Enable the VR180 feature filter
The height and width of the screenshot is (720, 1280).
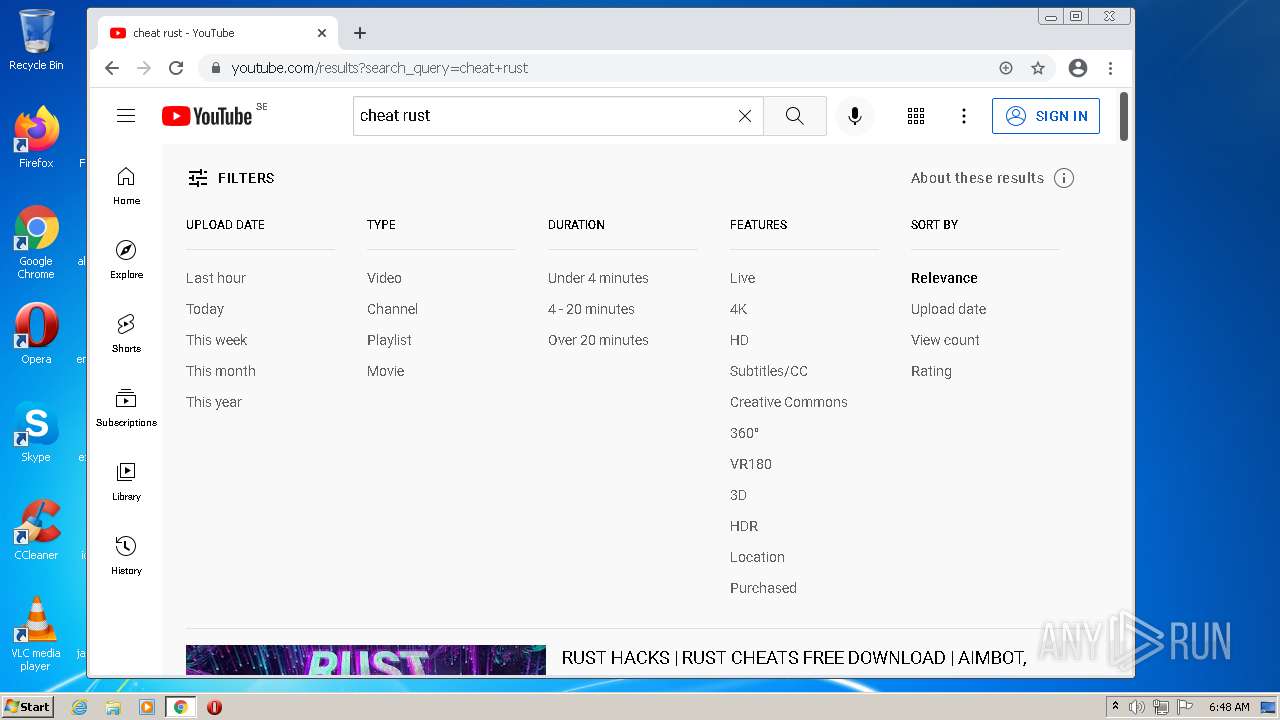[x=751, y=464]
